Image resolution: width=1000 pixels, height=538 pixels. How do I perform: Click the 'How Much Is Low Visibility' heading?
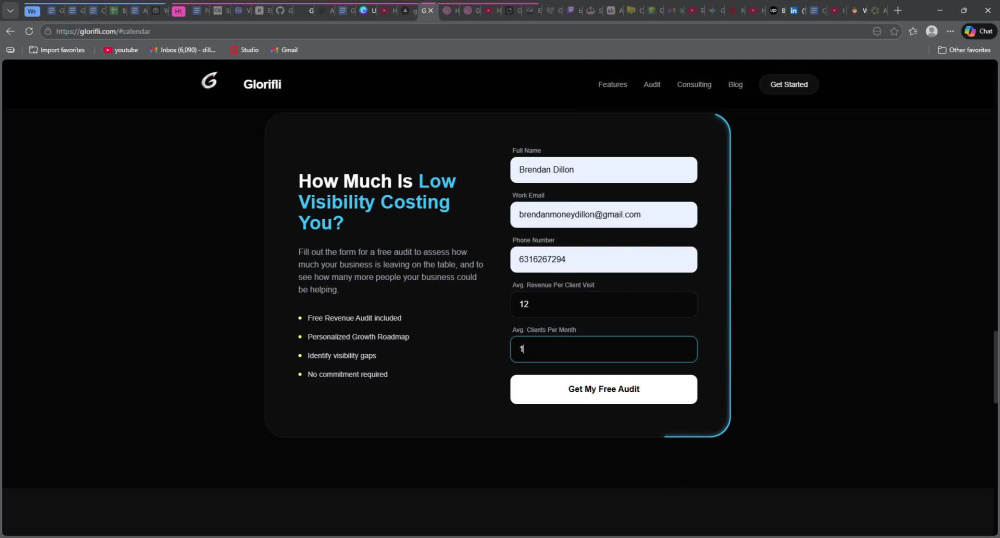[x=377, y=202]
